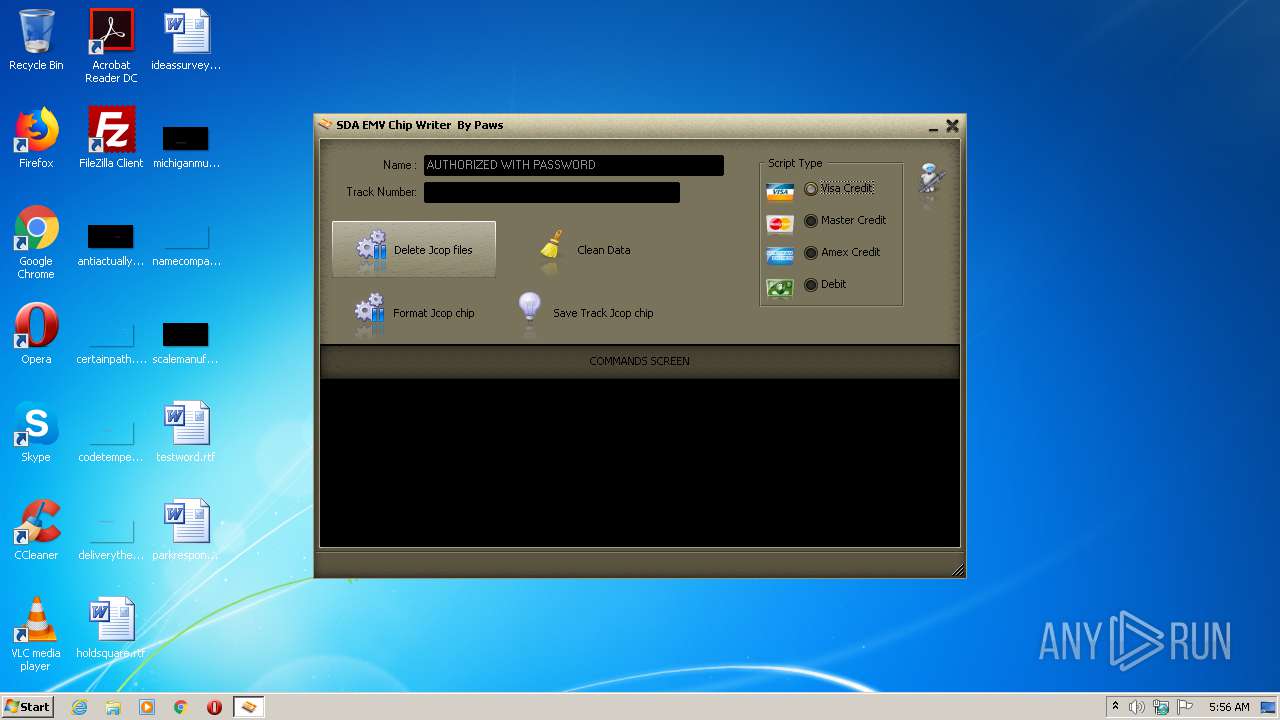Screen dimensions: 1280x720
Task: Select the deliverythe desktop file
Action: click(111, 538)
